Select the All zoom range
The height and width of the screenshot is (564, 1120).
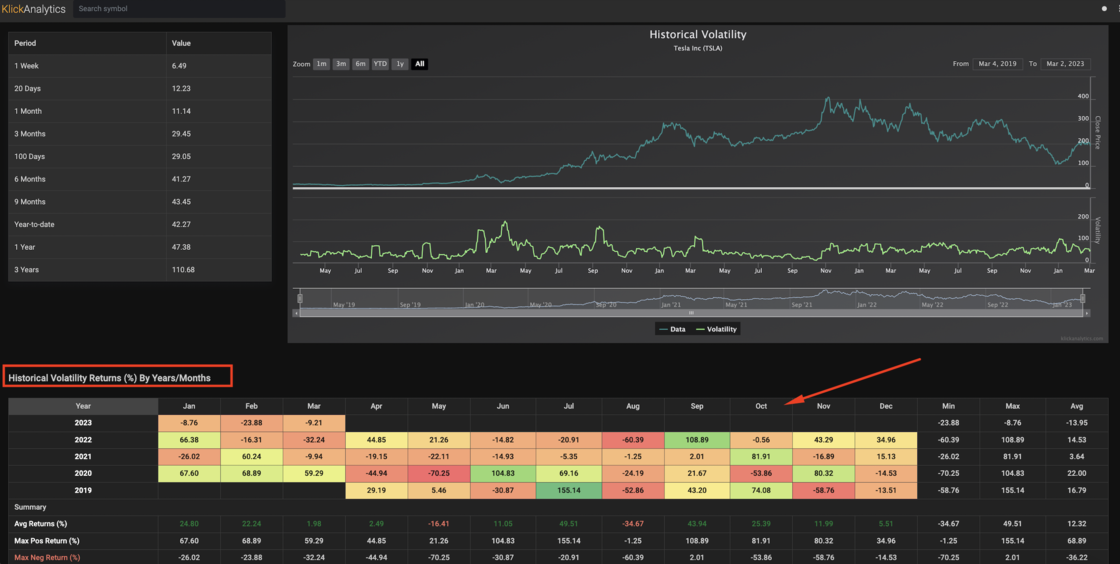pos(419,64)
